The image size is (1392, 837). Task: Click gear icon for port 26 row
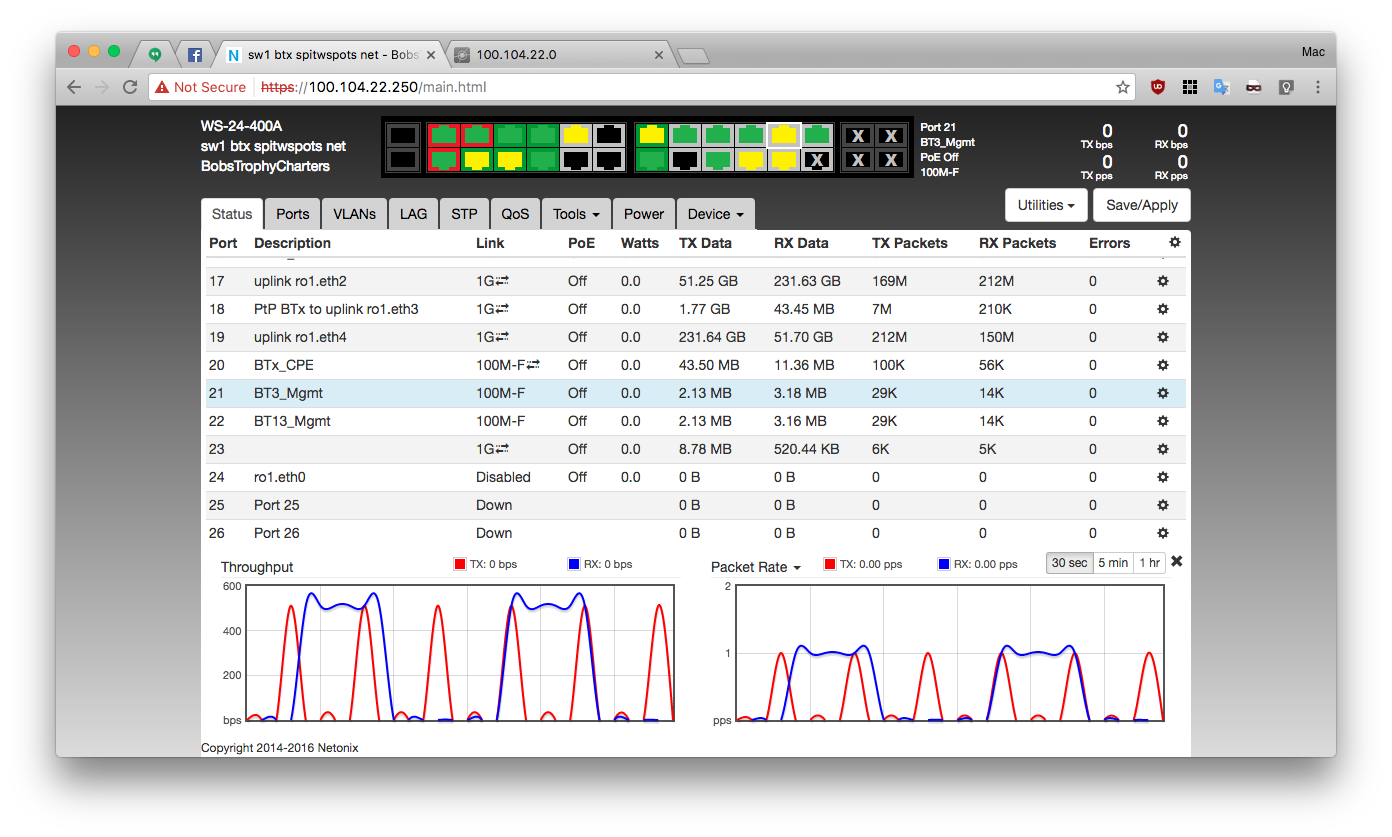coord(1162,533)
